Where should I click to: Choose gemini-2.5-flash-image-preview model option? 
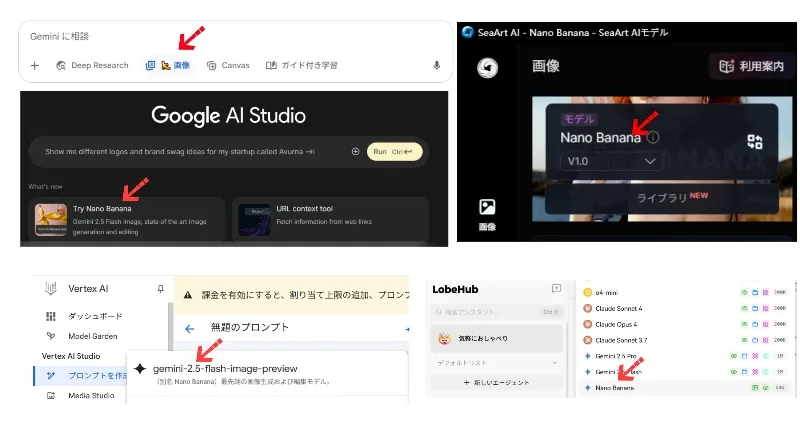click(267, 374)
